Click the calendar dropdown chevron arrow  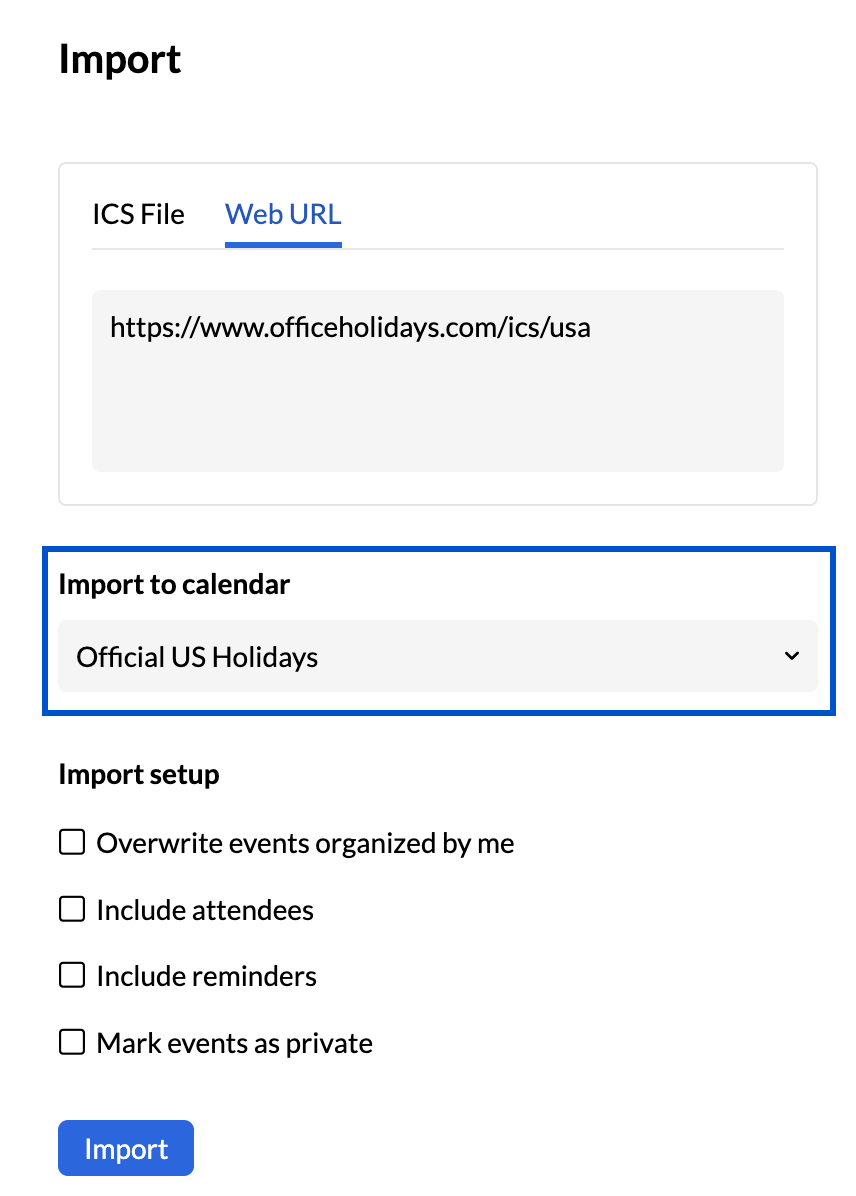[792, 656]
